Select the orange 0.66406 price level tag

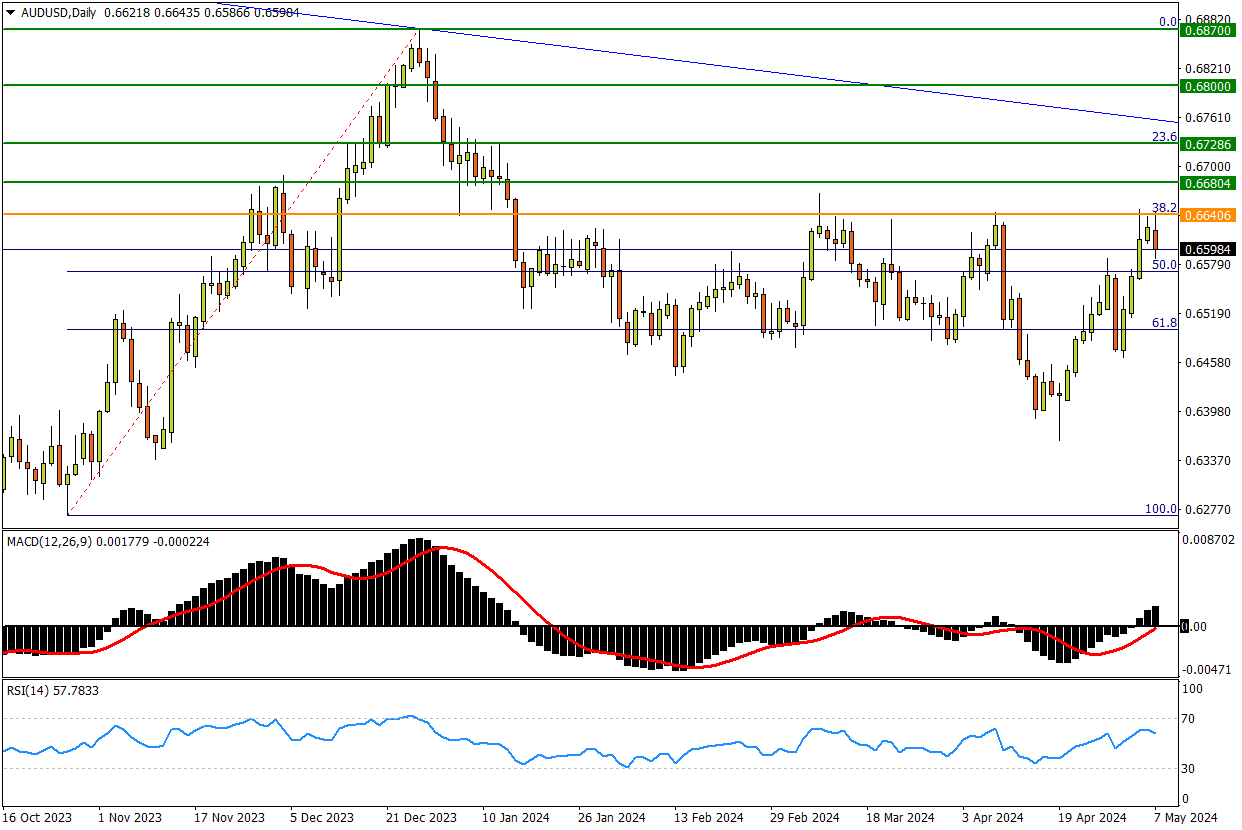coord(1208,215)
